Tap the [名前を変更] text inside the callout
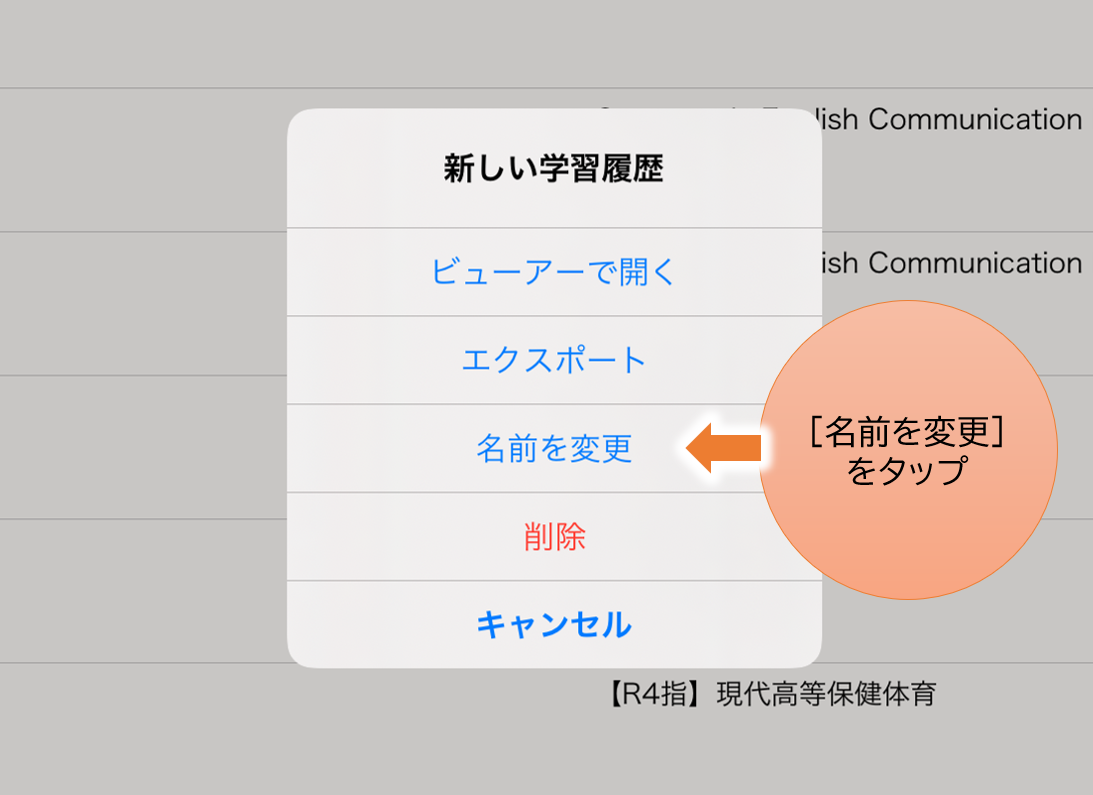This screenshot has width=1093, height=795. pos(907,432)
